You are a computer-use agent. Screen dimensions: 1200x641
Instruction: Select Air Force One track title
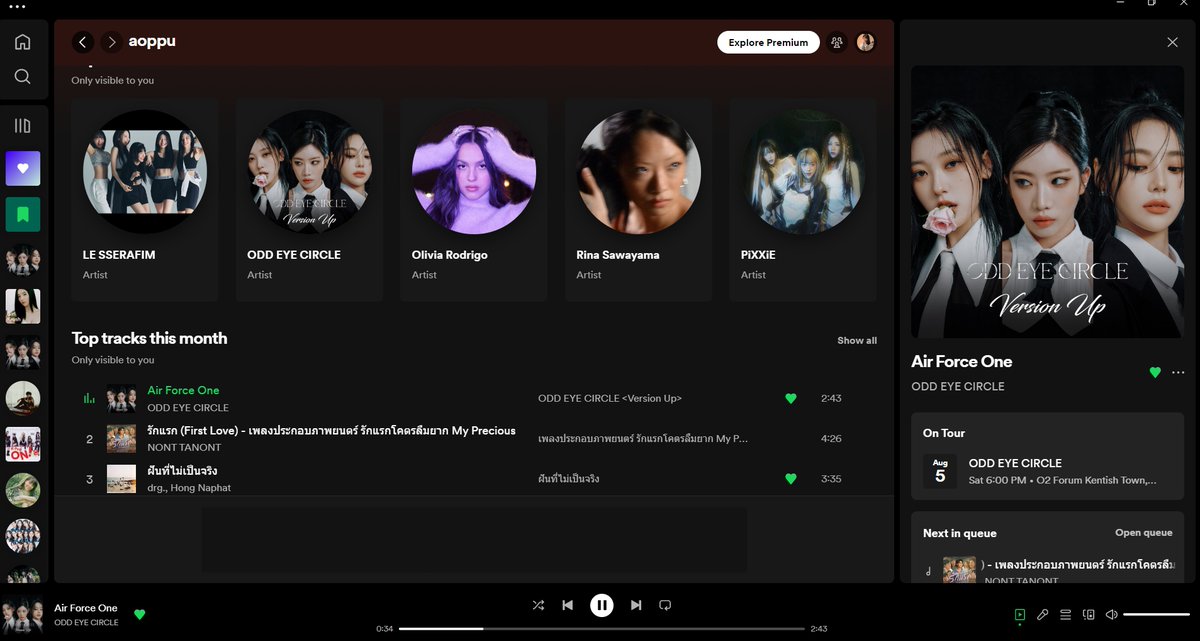pos(183,390)
